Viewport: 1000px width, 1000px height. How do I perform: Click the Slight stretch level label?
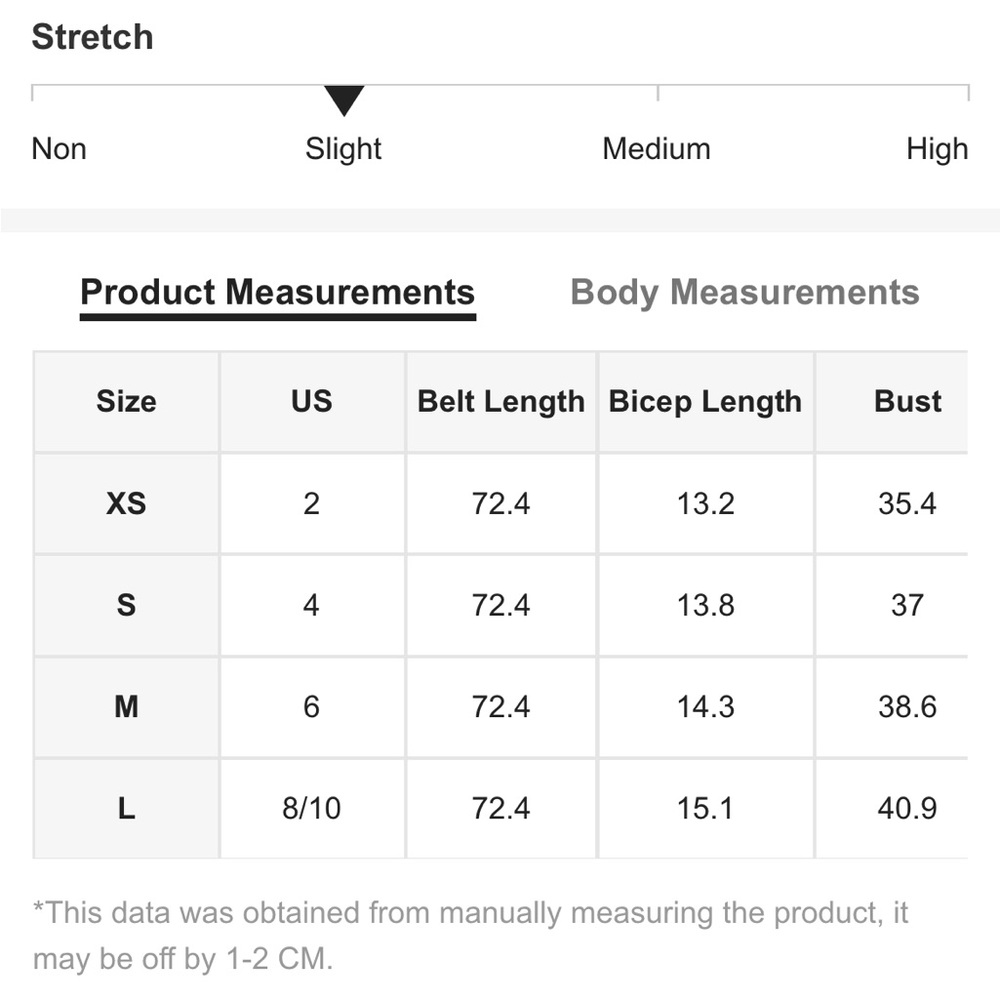pos(343,149)
